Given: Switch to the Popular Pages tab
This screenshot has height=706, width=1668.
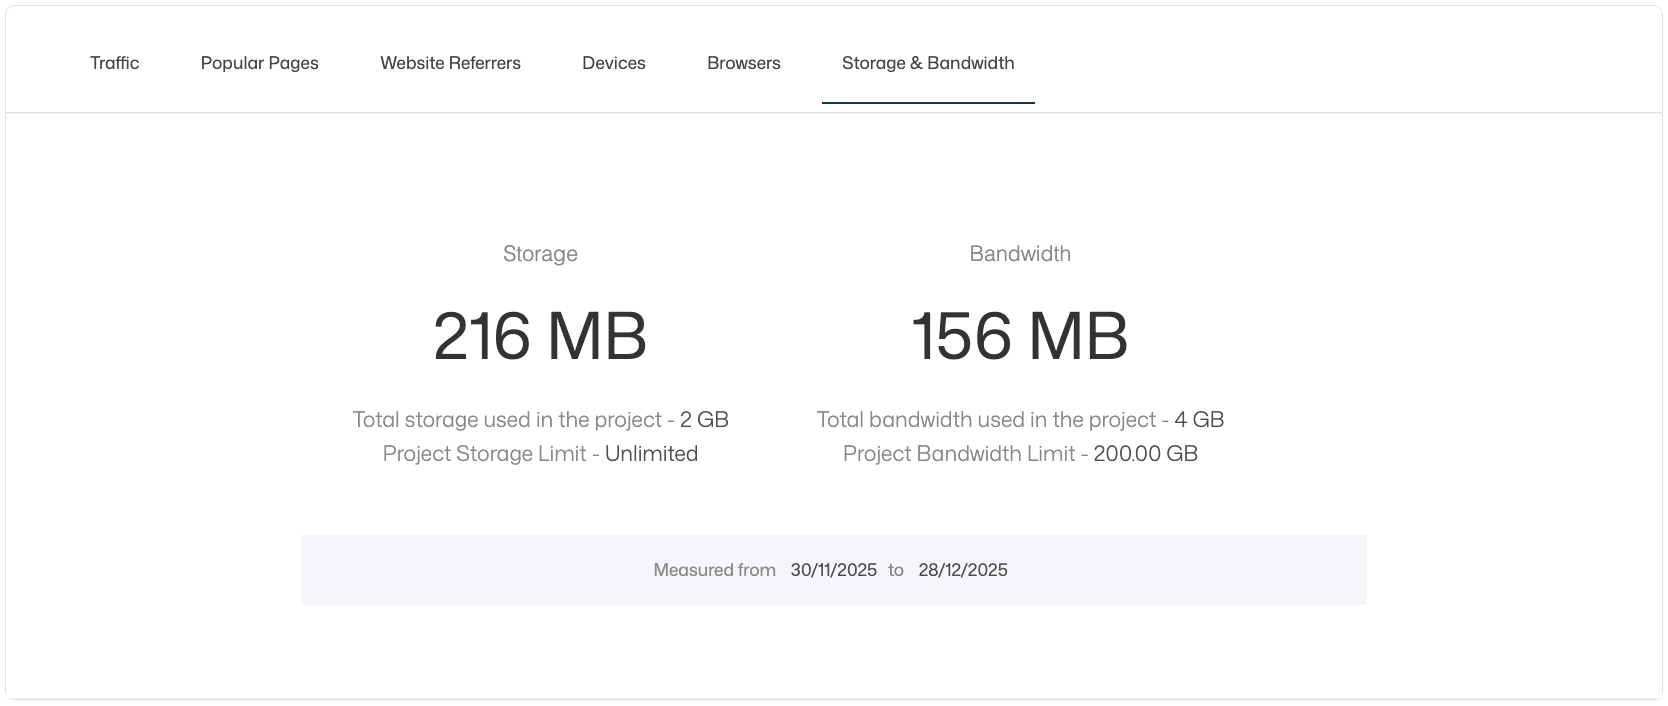Looking at the screenshot, I should (x=259, y=63).
